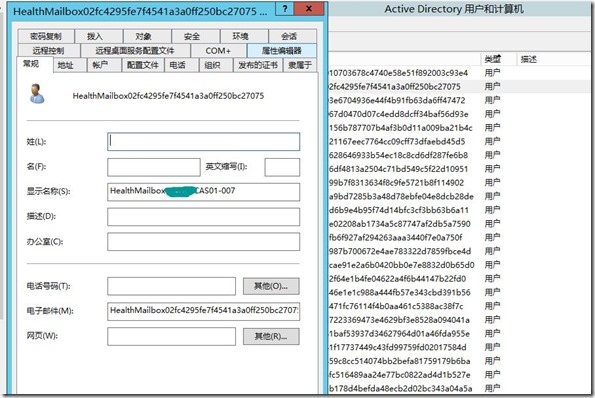Click the 办公室(C) input field
The image size is (595, 398).
click(203, 242)
